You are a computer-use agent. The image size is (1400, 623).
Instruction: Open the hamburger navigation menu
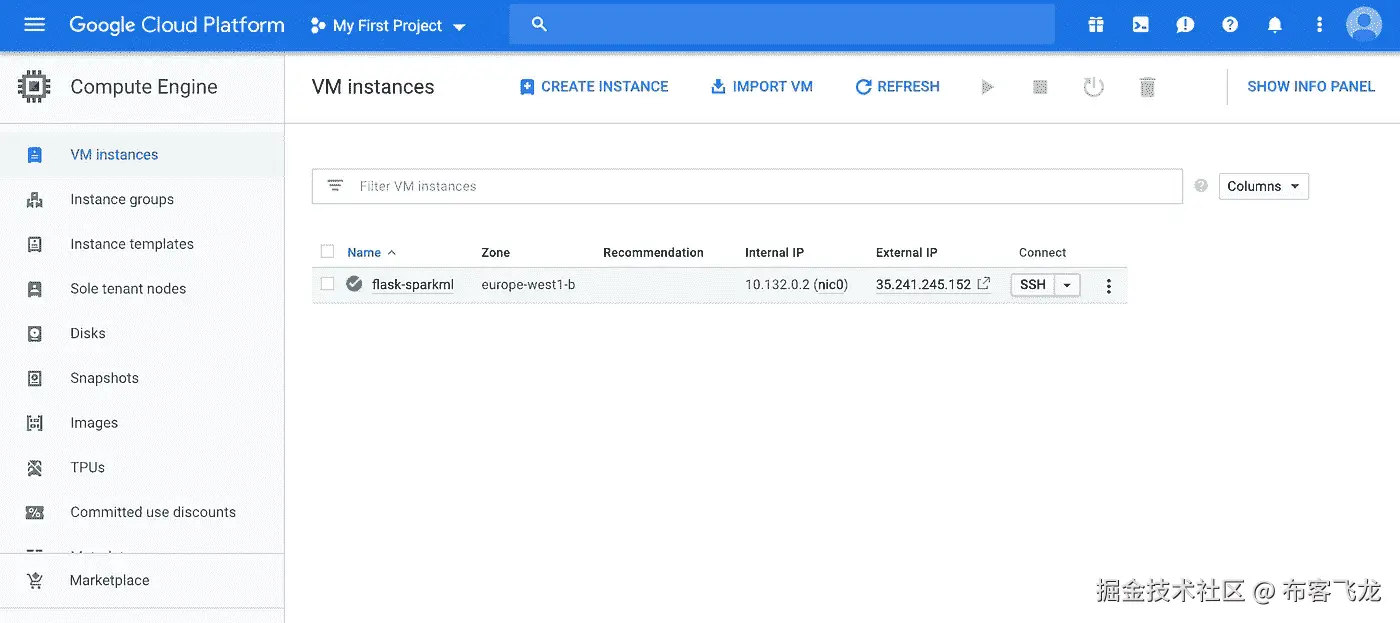[x=35, y=25]
